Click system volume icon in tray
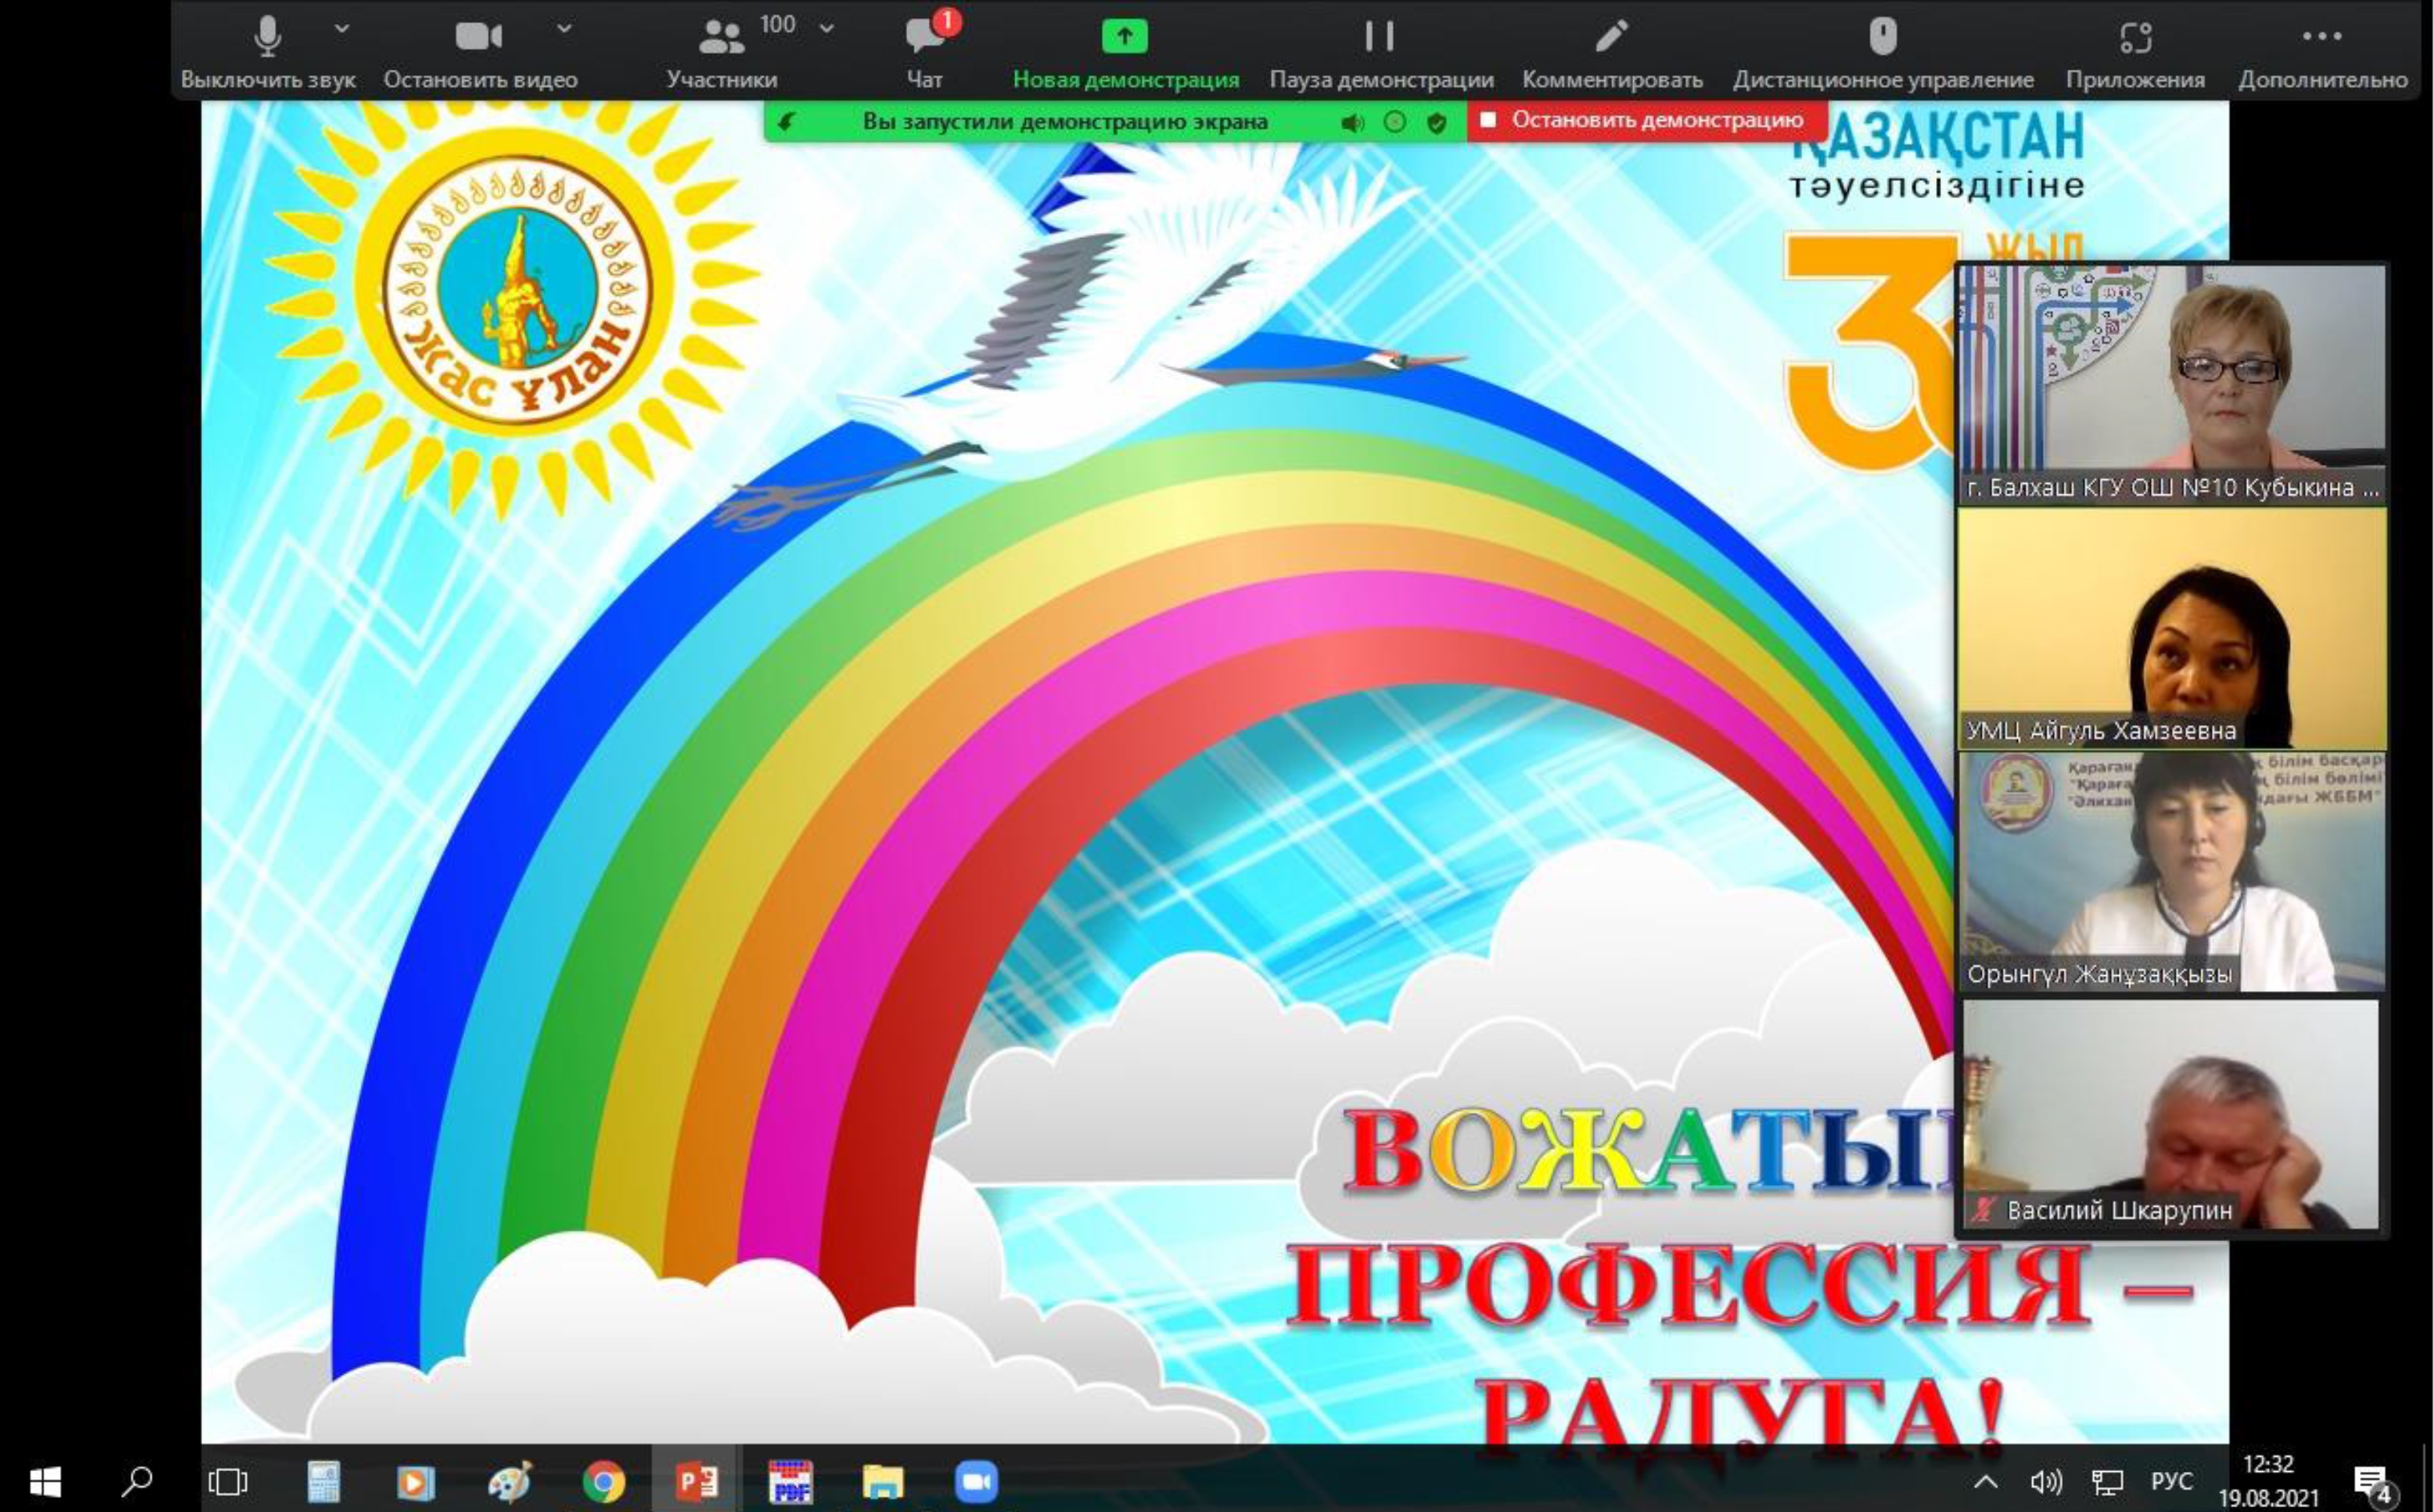The width and height of the screenshot is (2433, 1512). click(x=2046, y=1481)
